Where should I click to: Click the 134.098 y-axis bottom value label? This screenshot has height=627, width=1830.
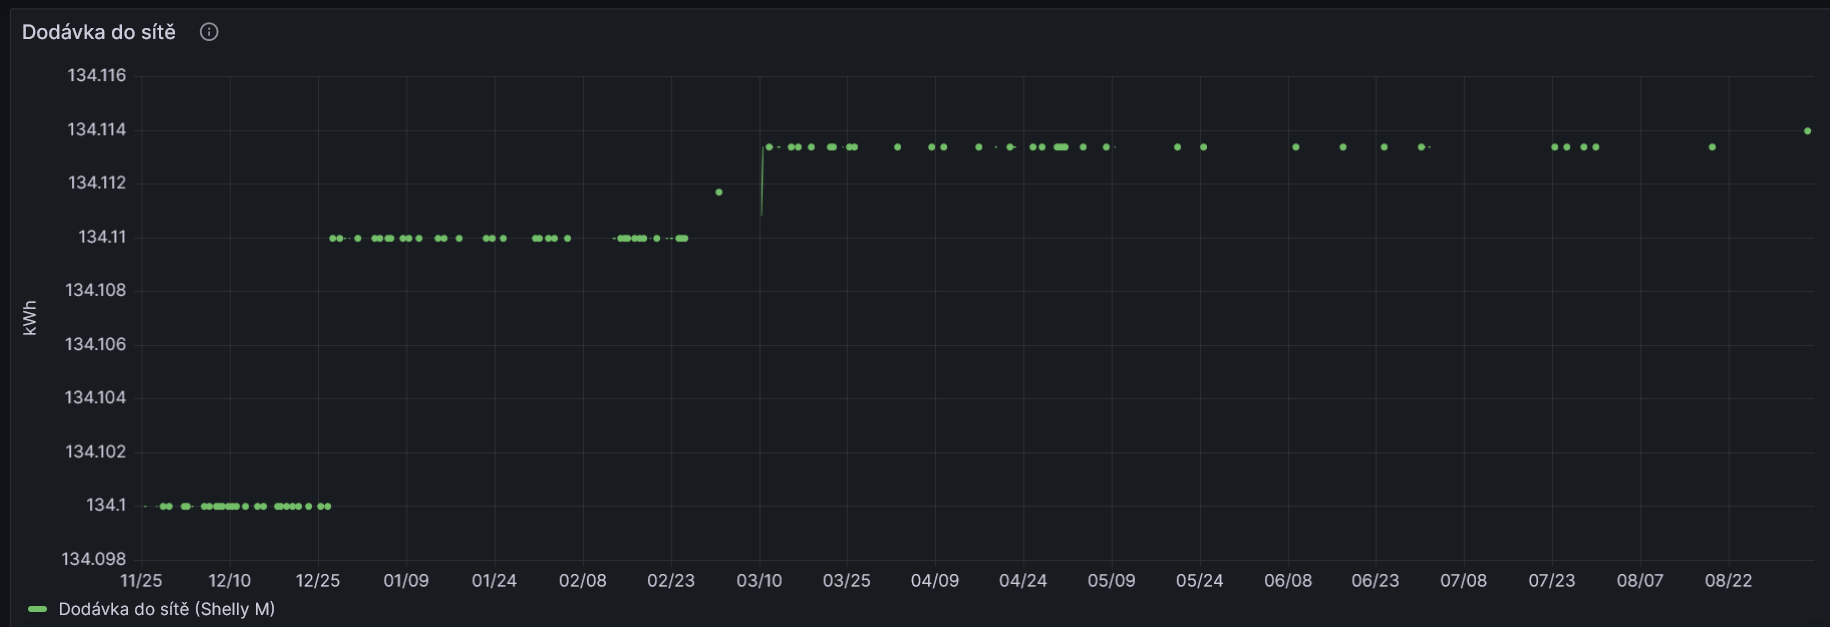click(x=96, y=559)
